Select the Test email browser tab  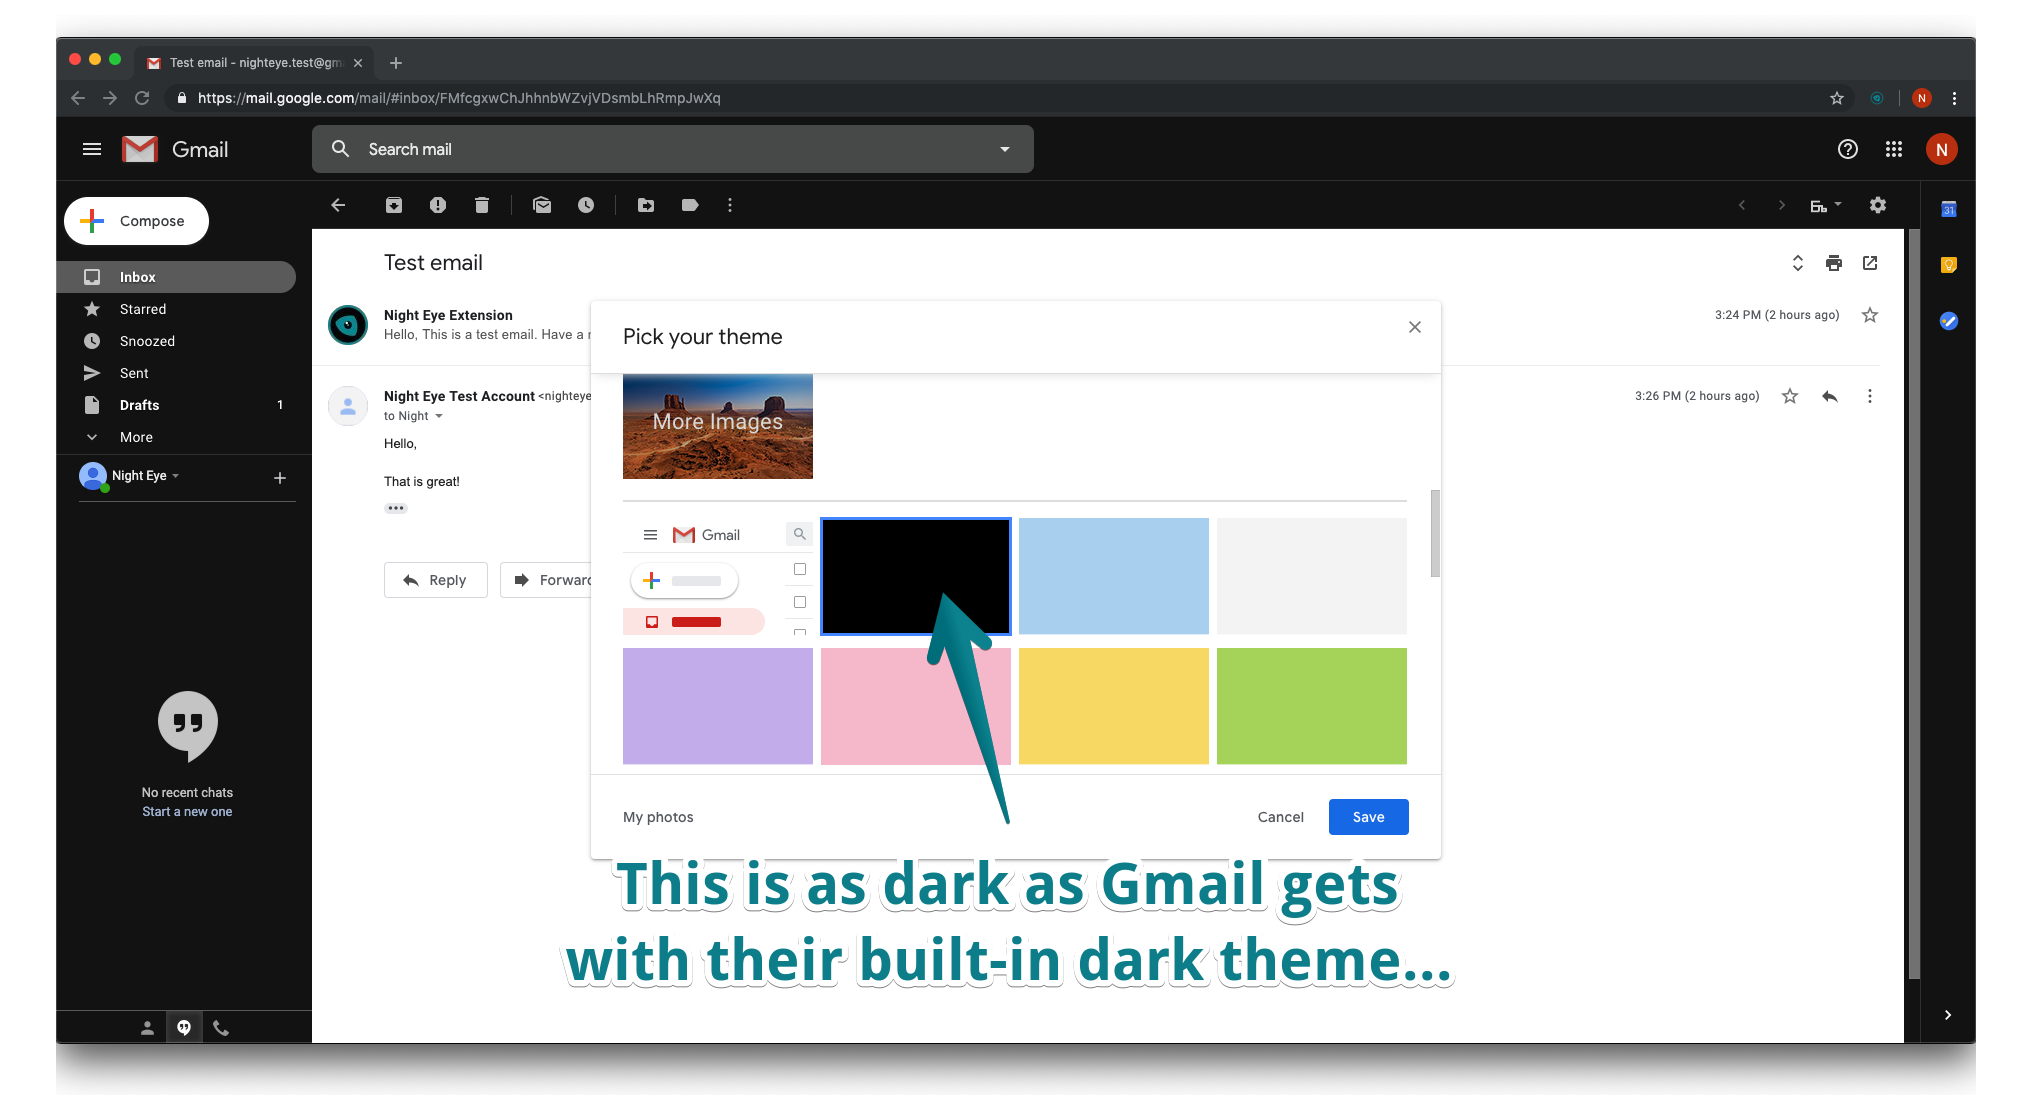click(255, 62)
